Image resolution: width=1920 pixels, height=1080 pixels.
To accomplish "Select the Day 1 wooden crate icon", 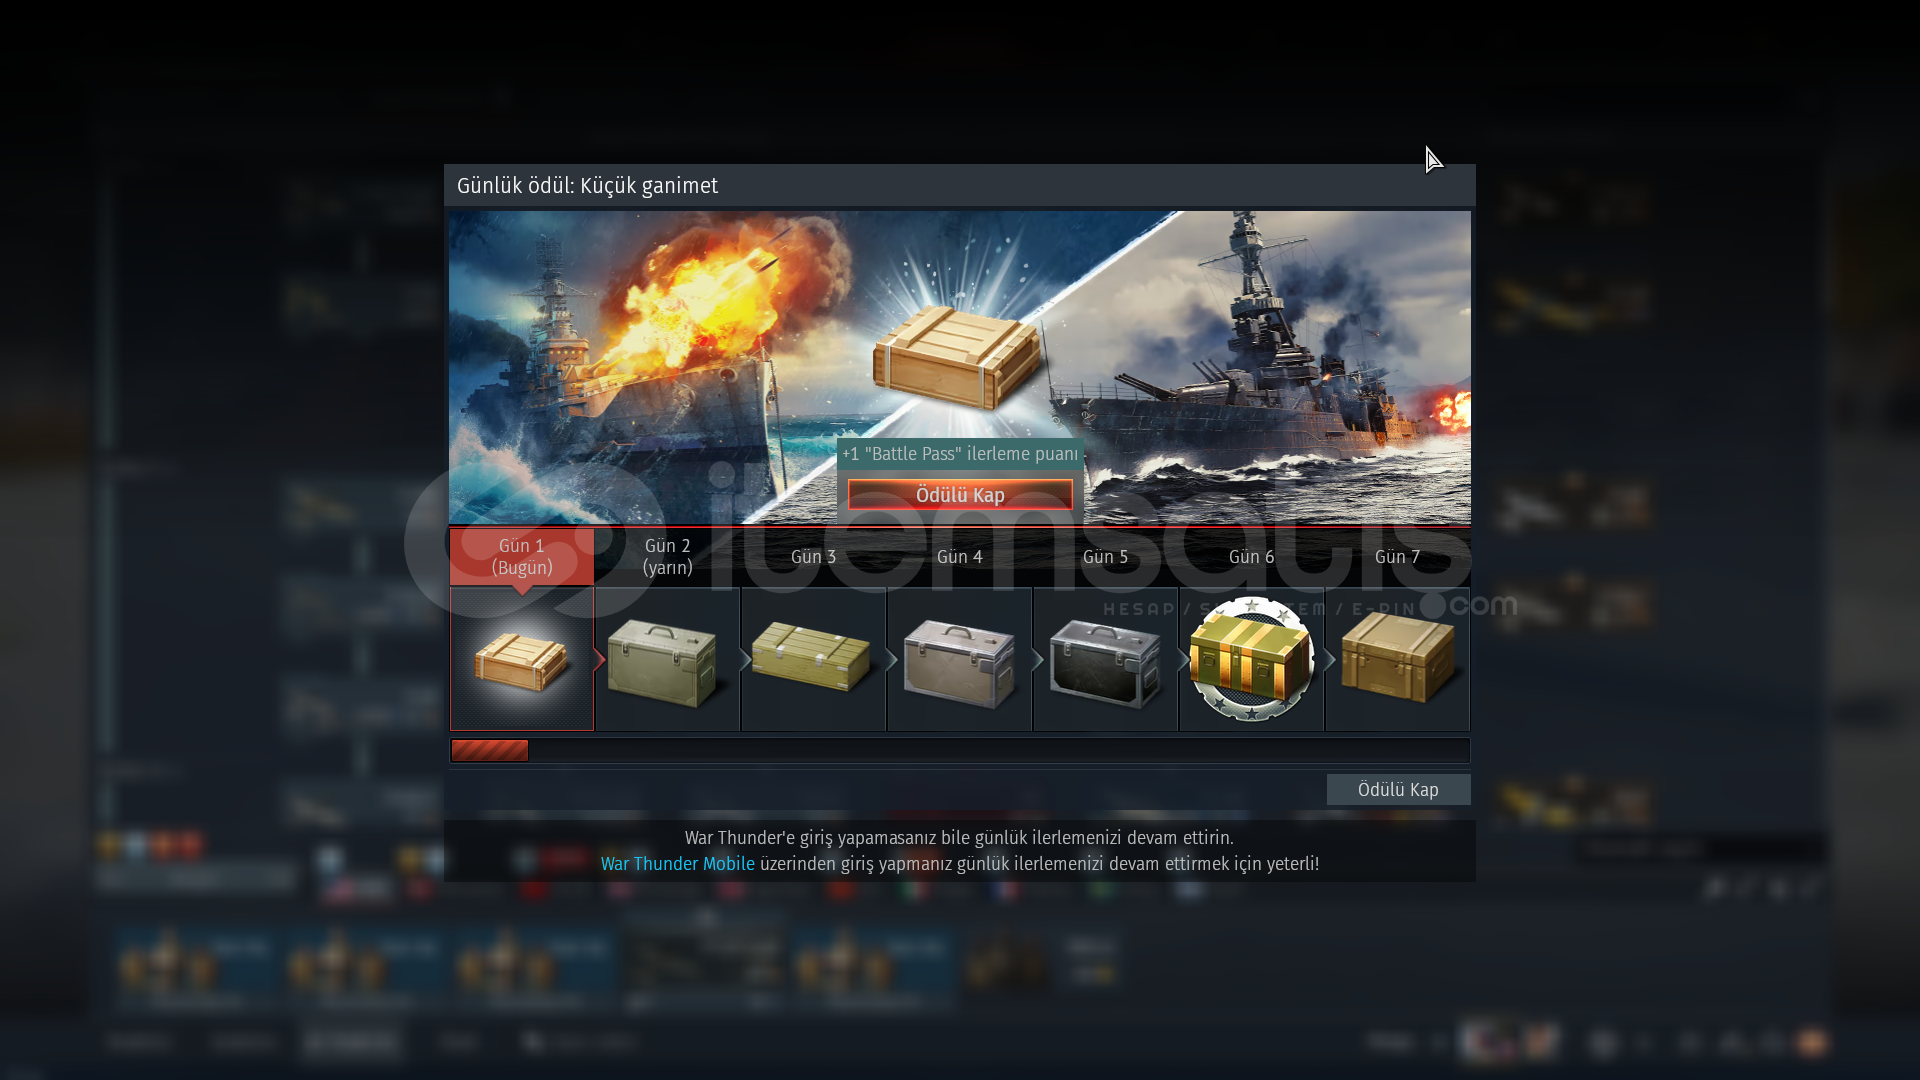I will pyautogui.click(x=522, y=659).
